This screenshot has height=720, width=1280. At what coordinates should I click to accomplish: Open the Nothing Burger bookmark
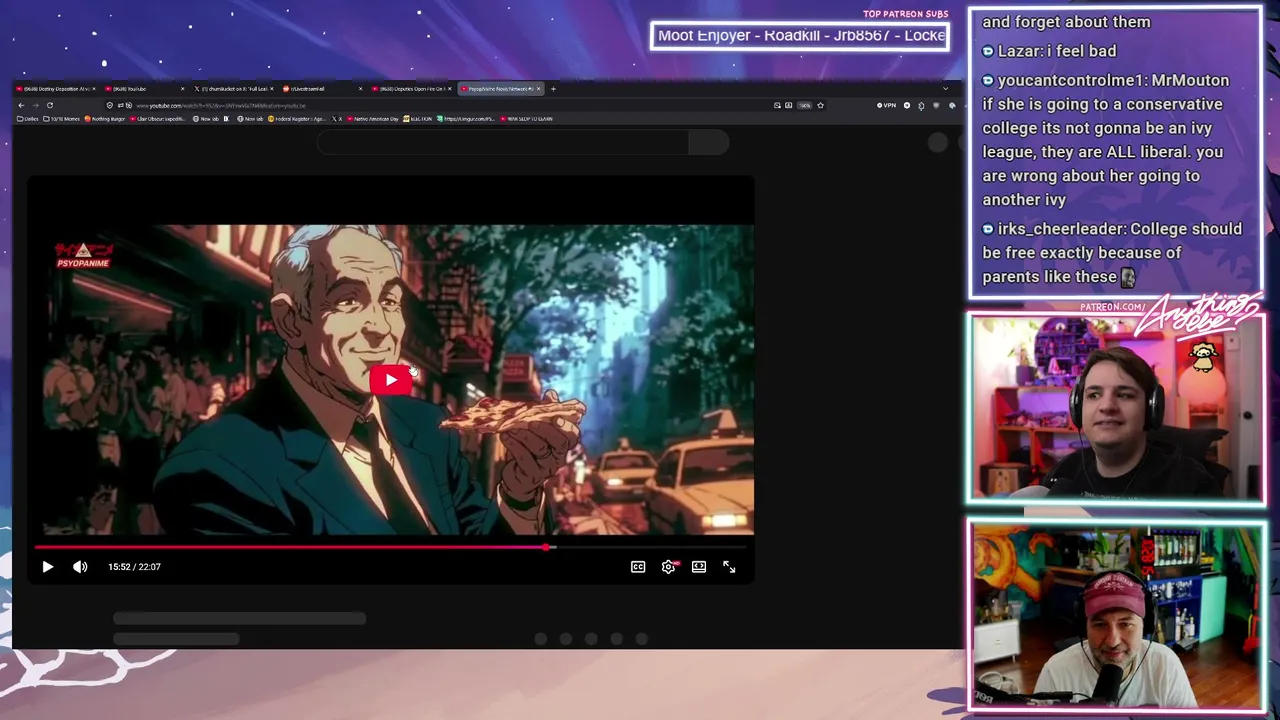click(x=106, y=119)
